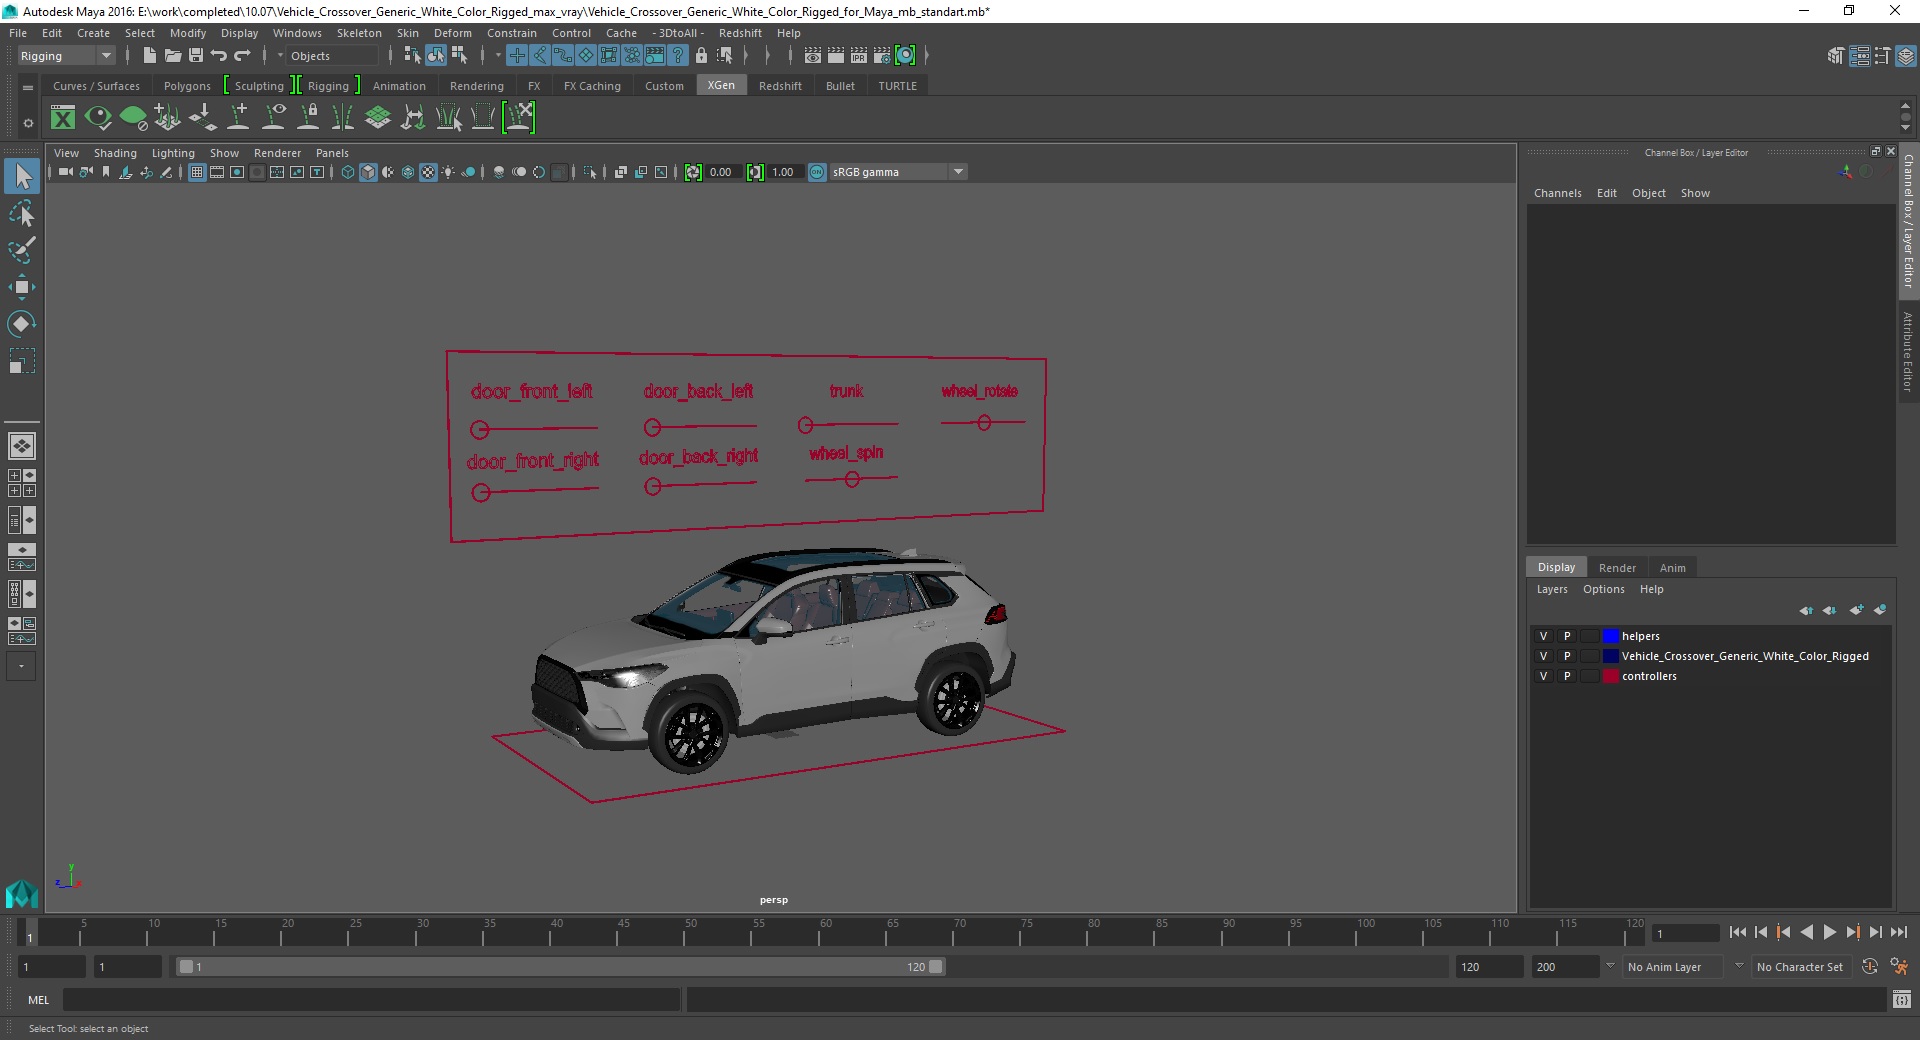This screenshot has width=1920, height=1040.
Task: Toggle viewport grid display
Action: pyautogui.click(x=197, y=172)
